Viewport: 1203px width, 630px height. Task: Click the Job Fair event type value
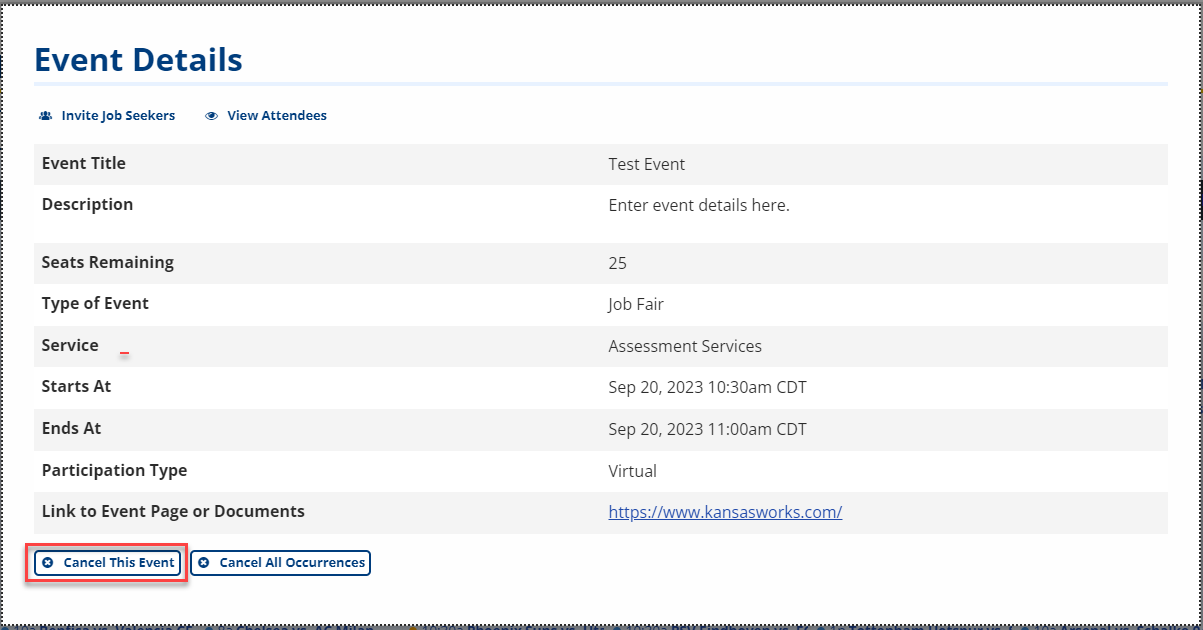tap(635, 304)
